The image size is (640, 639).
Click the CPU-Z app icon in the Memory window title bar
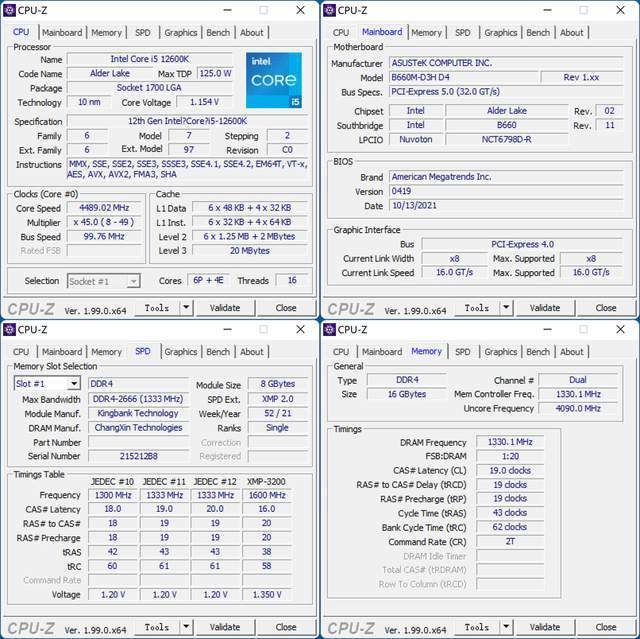[x=329, y=329]
